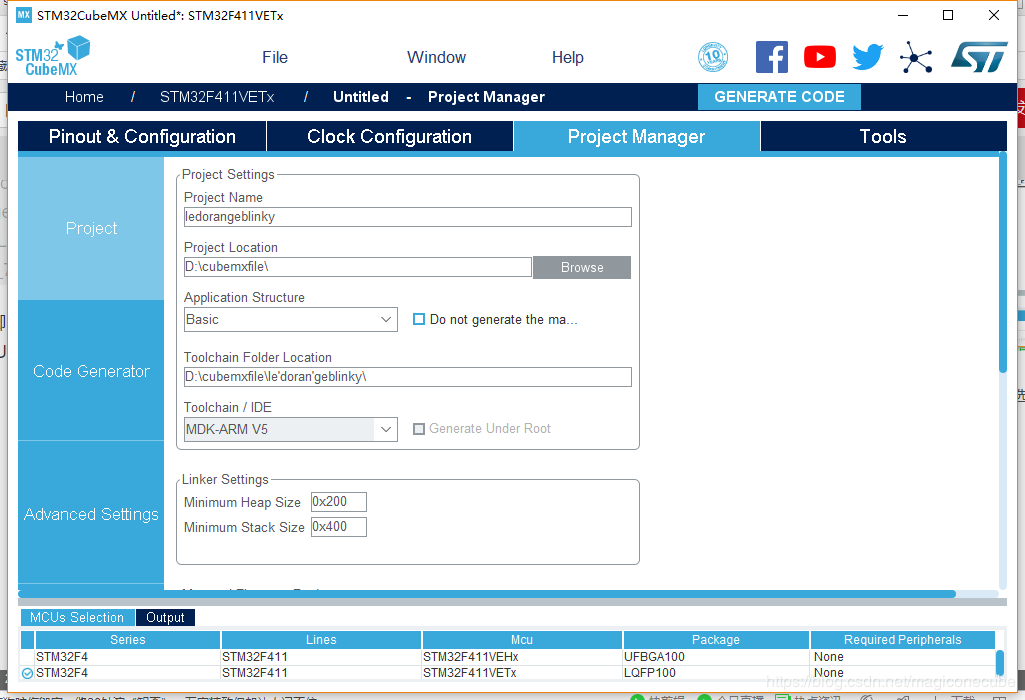Click the STM32F411VETx breadcrumb
Image resolution: width=1025 pixels, height=700 pixels.
[x=217, y=97]
